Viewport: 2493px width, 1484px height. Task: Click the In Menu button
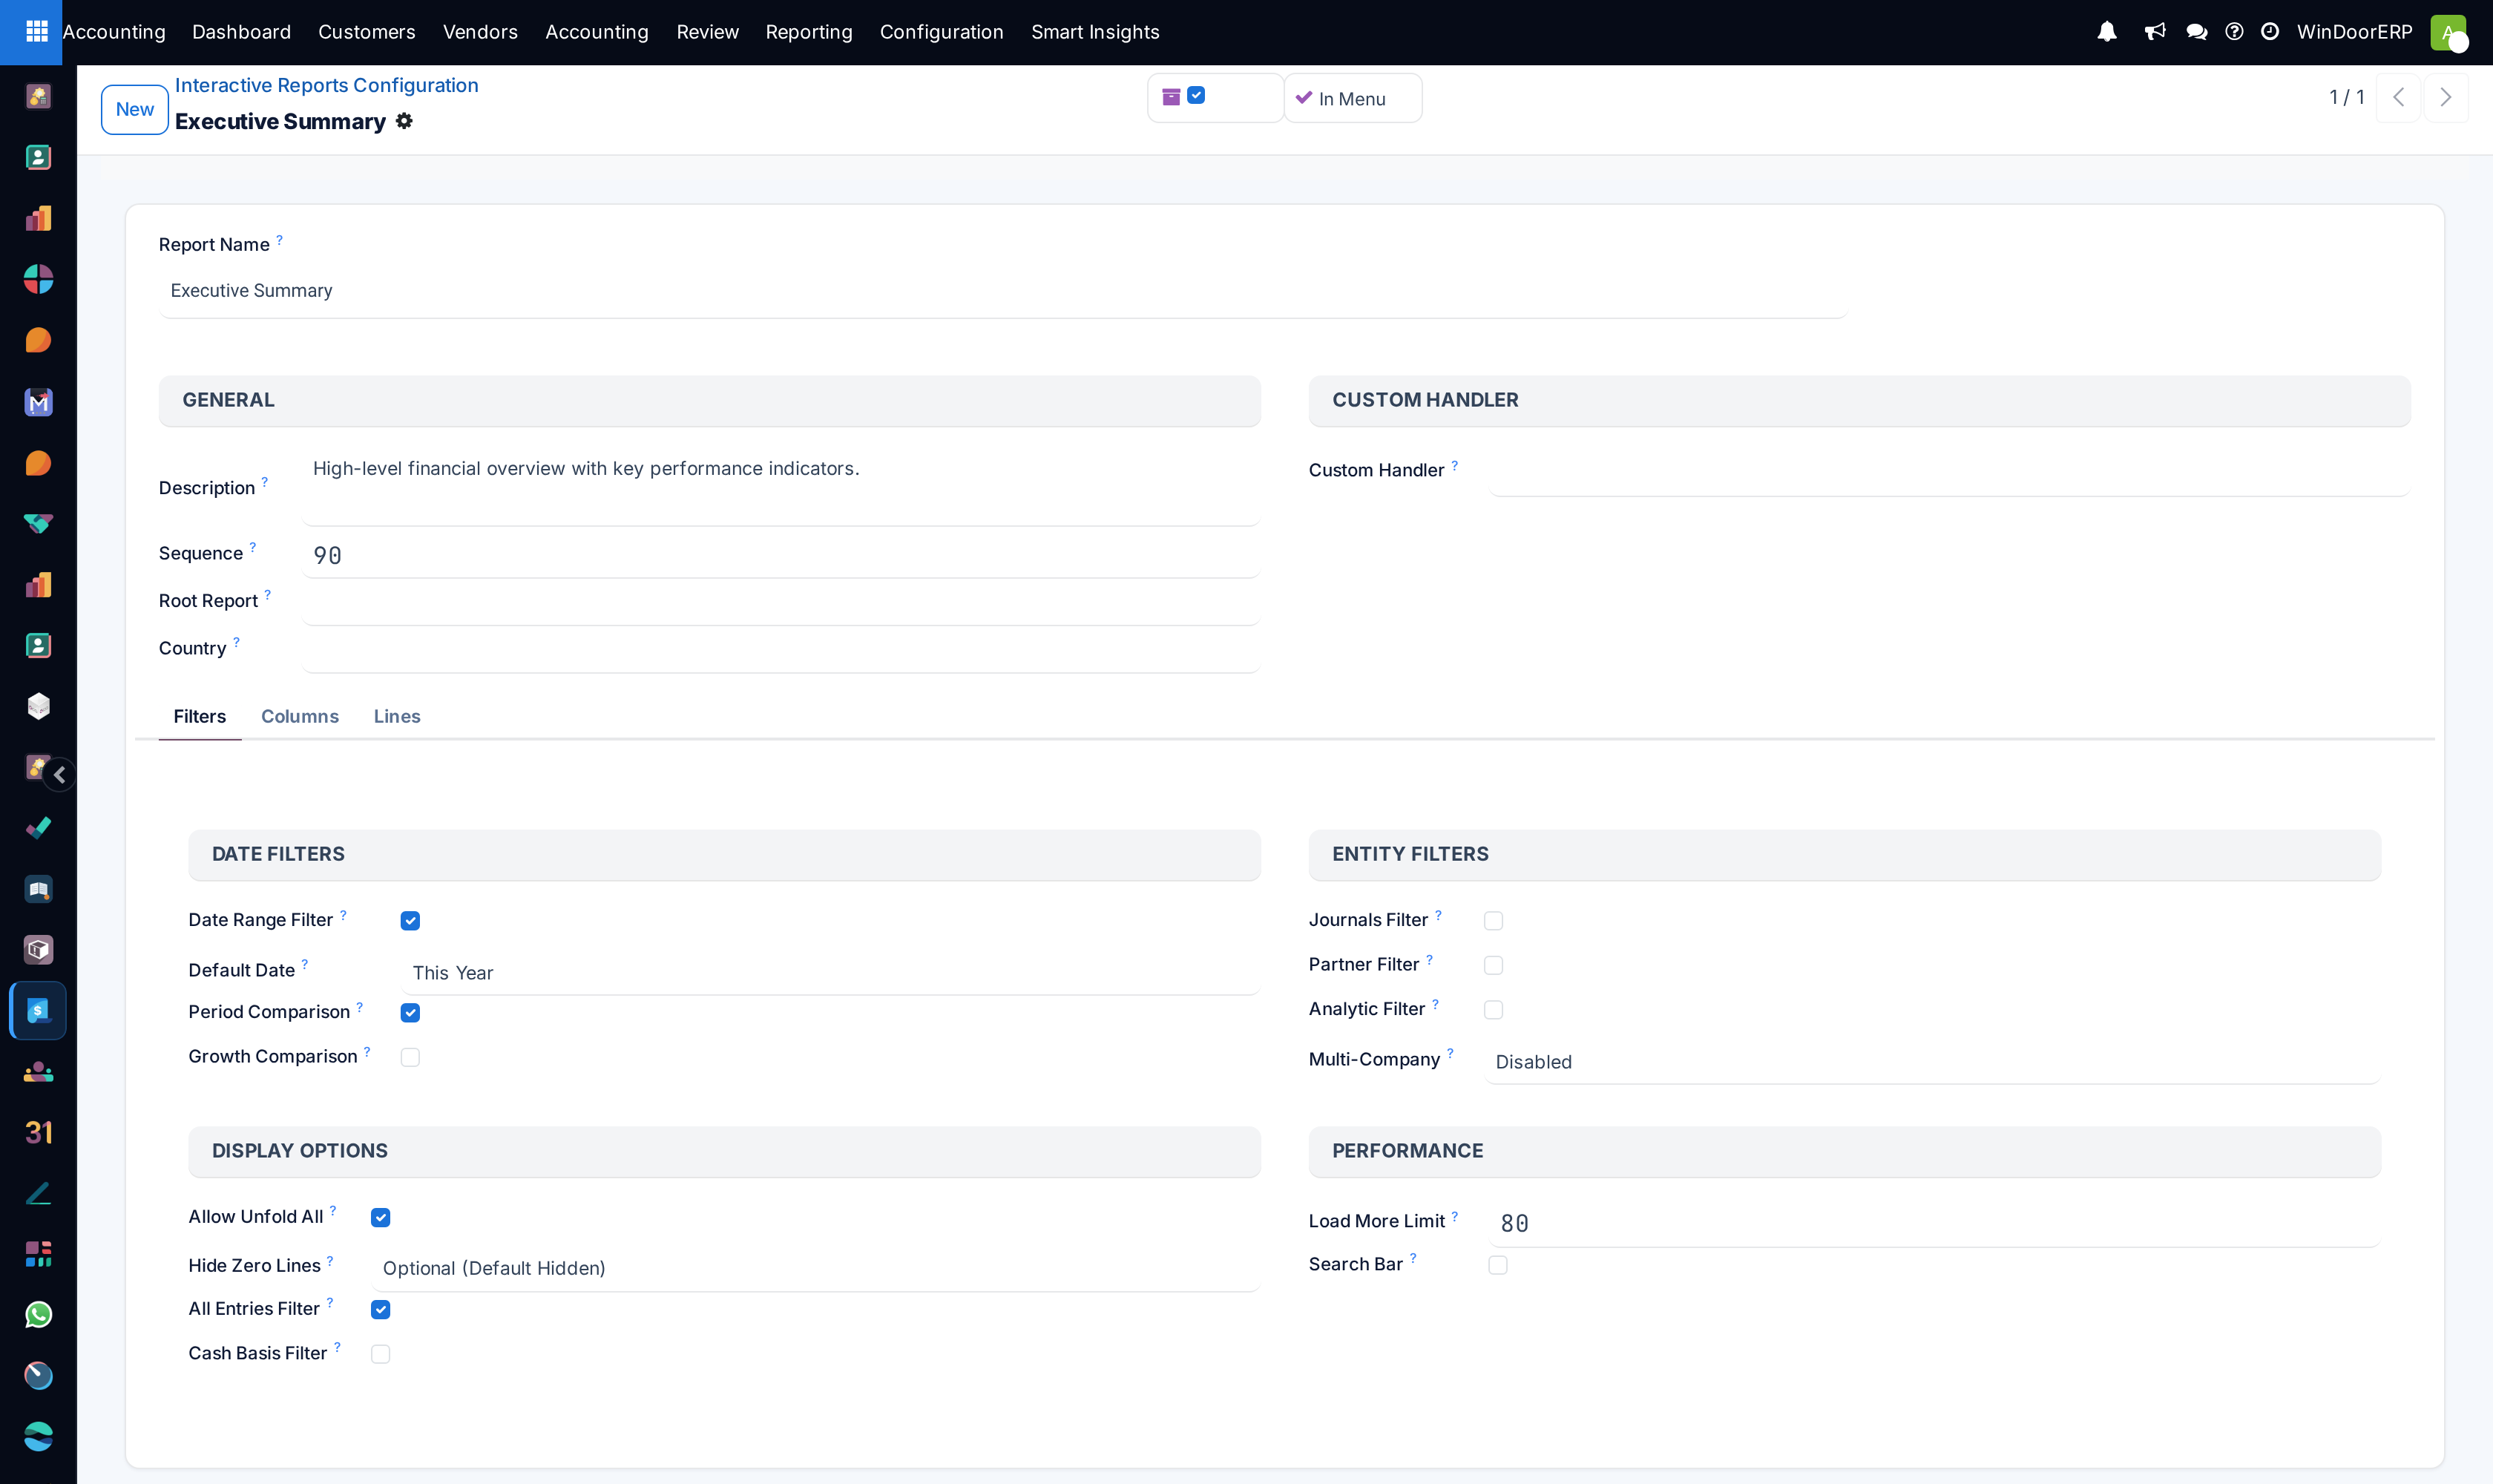(1352, 98)
